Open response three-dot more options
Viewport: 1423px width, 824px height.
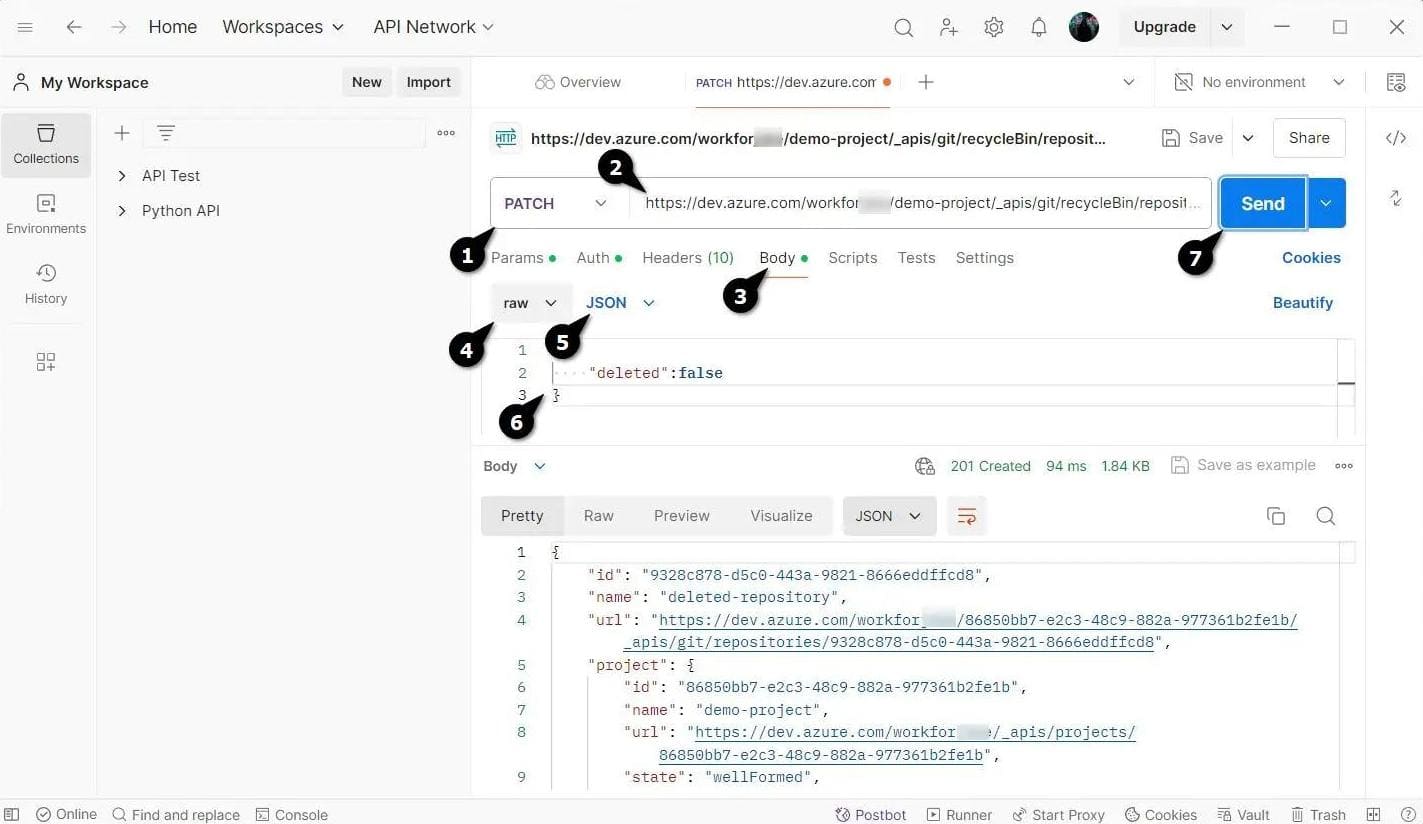(1344, 466)
